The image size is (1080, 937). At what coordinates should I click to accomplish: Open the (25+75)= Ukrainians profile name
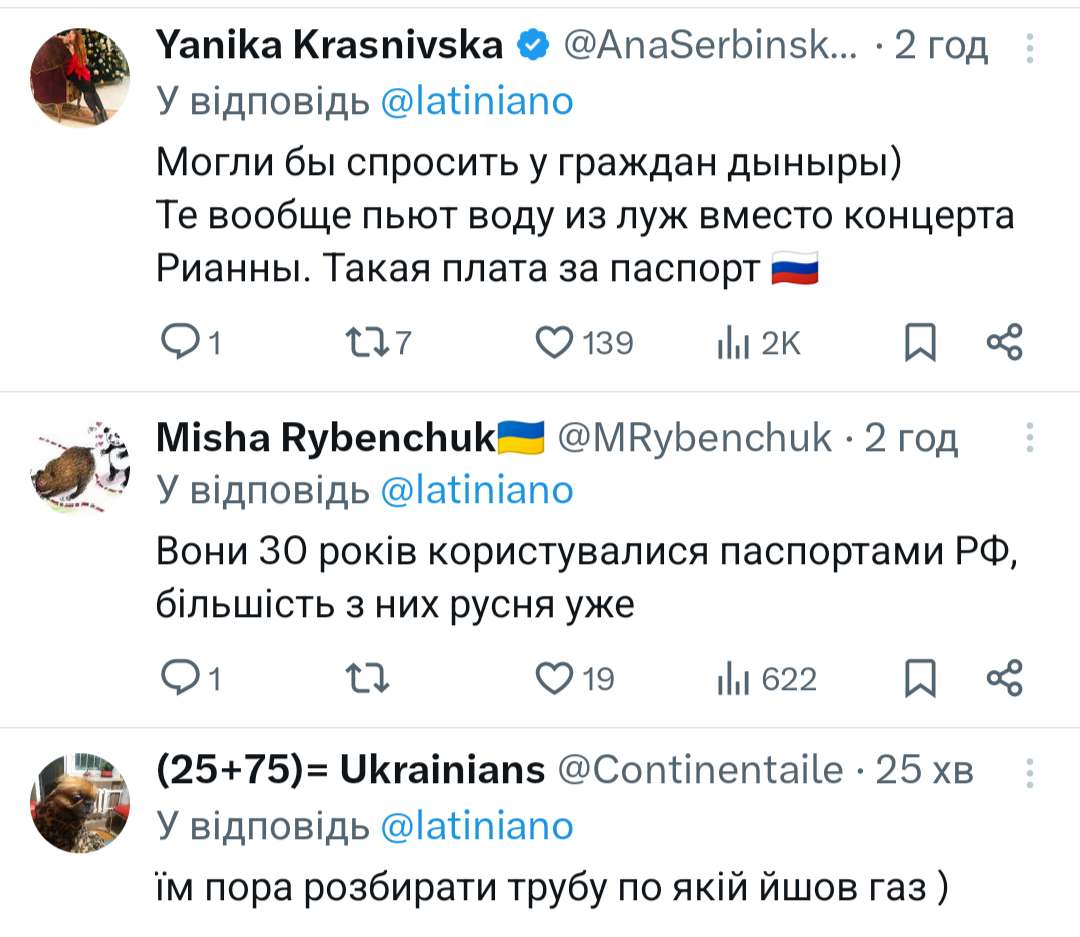350,770
